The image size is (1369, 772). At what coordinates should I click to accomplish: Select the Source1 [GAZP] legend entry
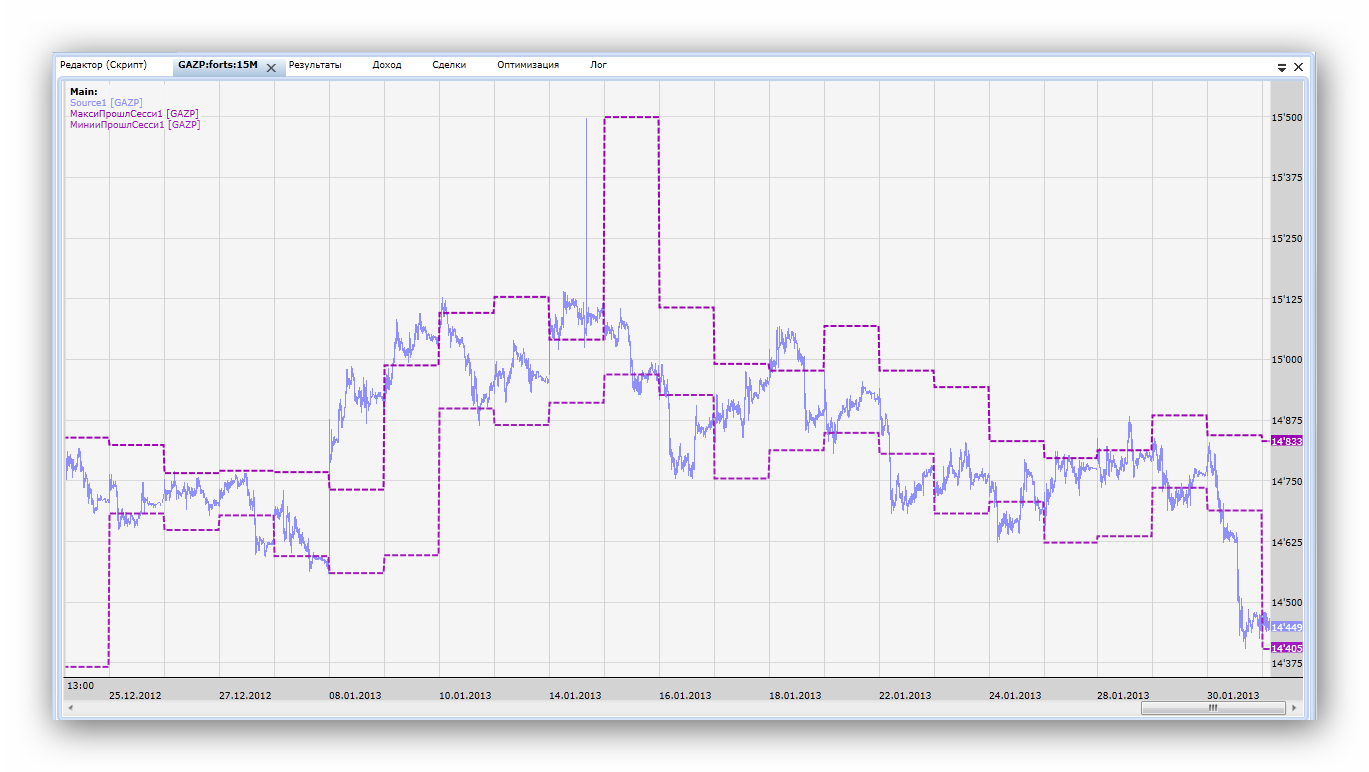pos(106,103)
